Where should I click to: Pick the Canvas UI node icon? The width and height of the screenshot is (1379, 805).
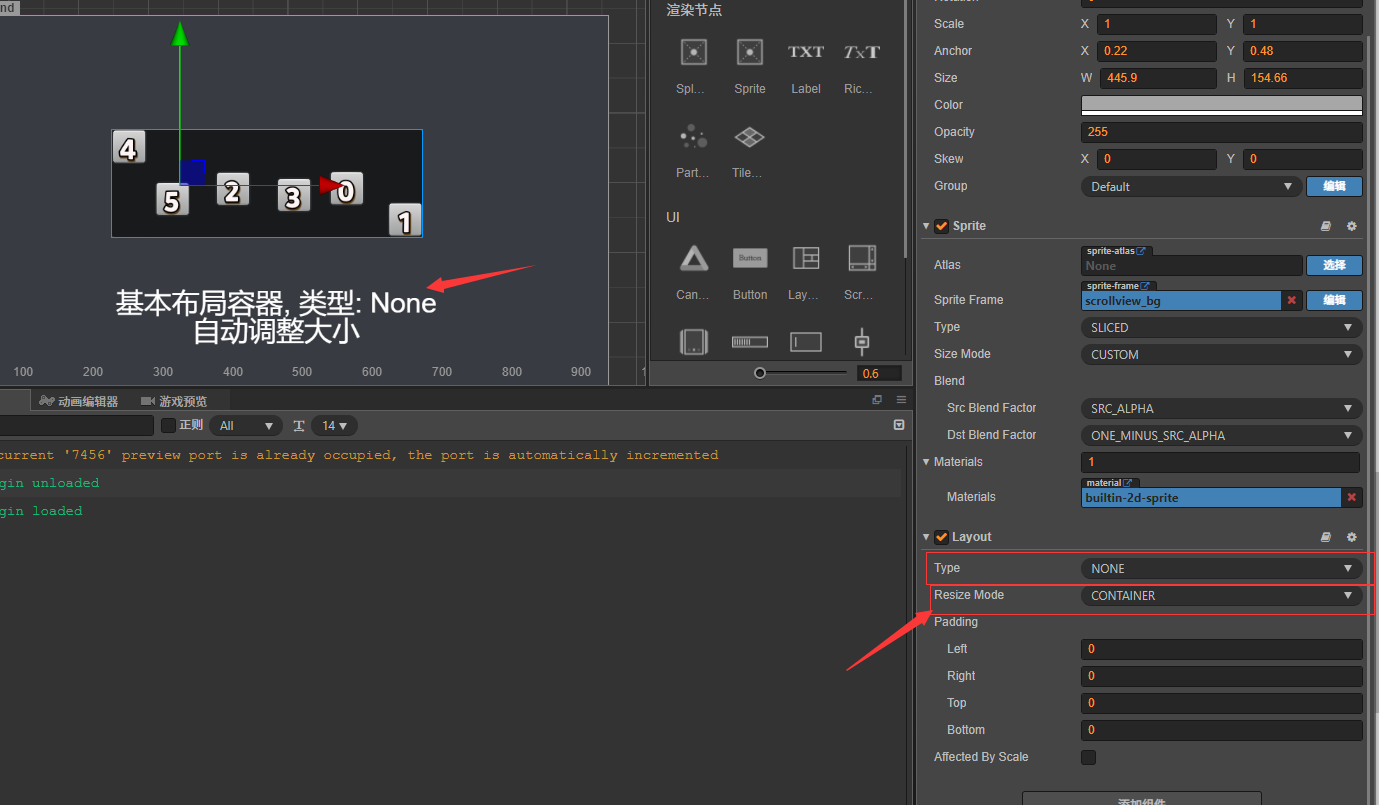point(694,258)
